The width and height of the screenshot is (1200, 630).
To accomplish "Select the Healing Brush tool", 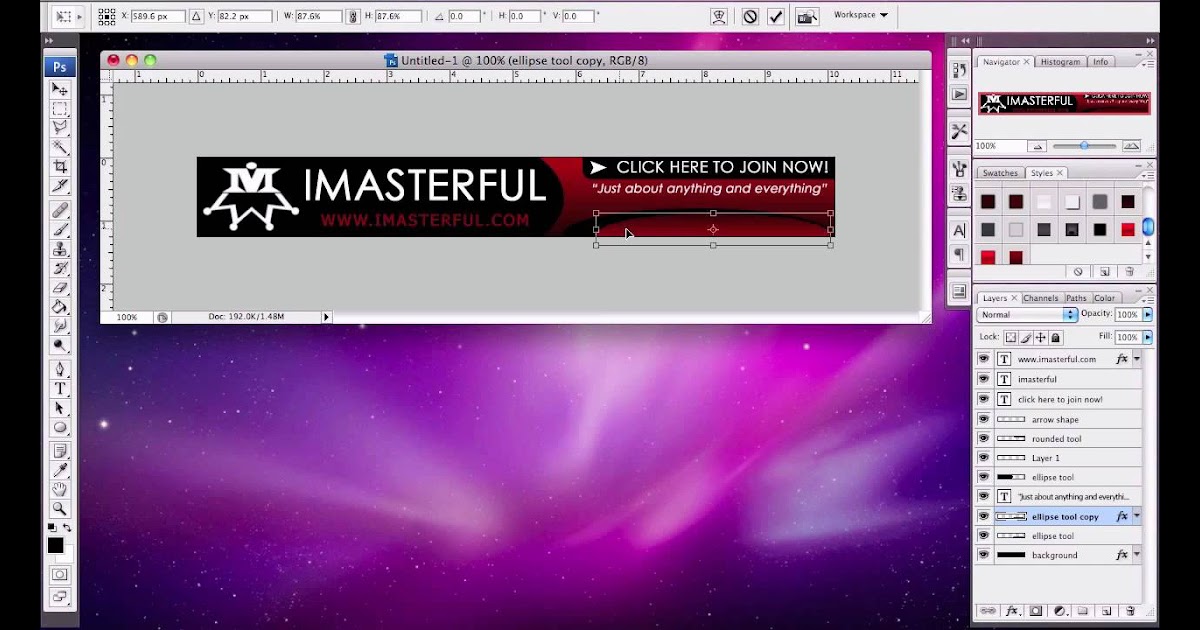I will (60, 211).
